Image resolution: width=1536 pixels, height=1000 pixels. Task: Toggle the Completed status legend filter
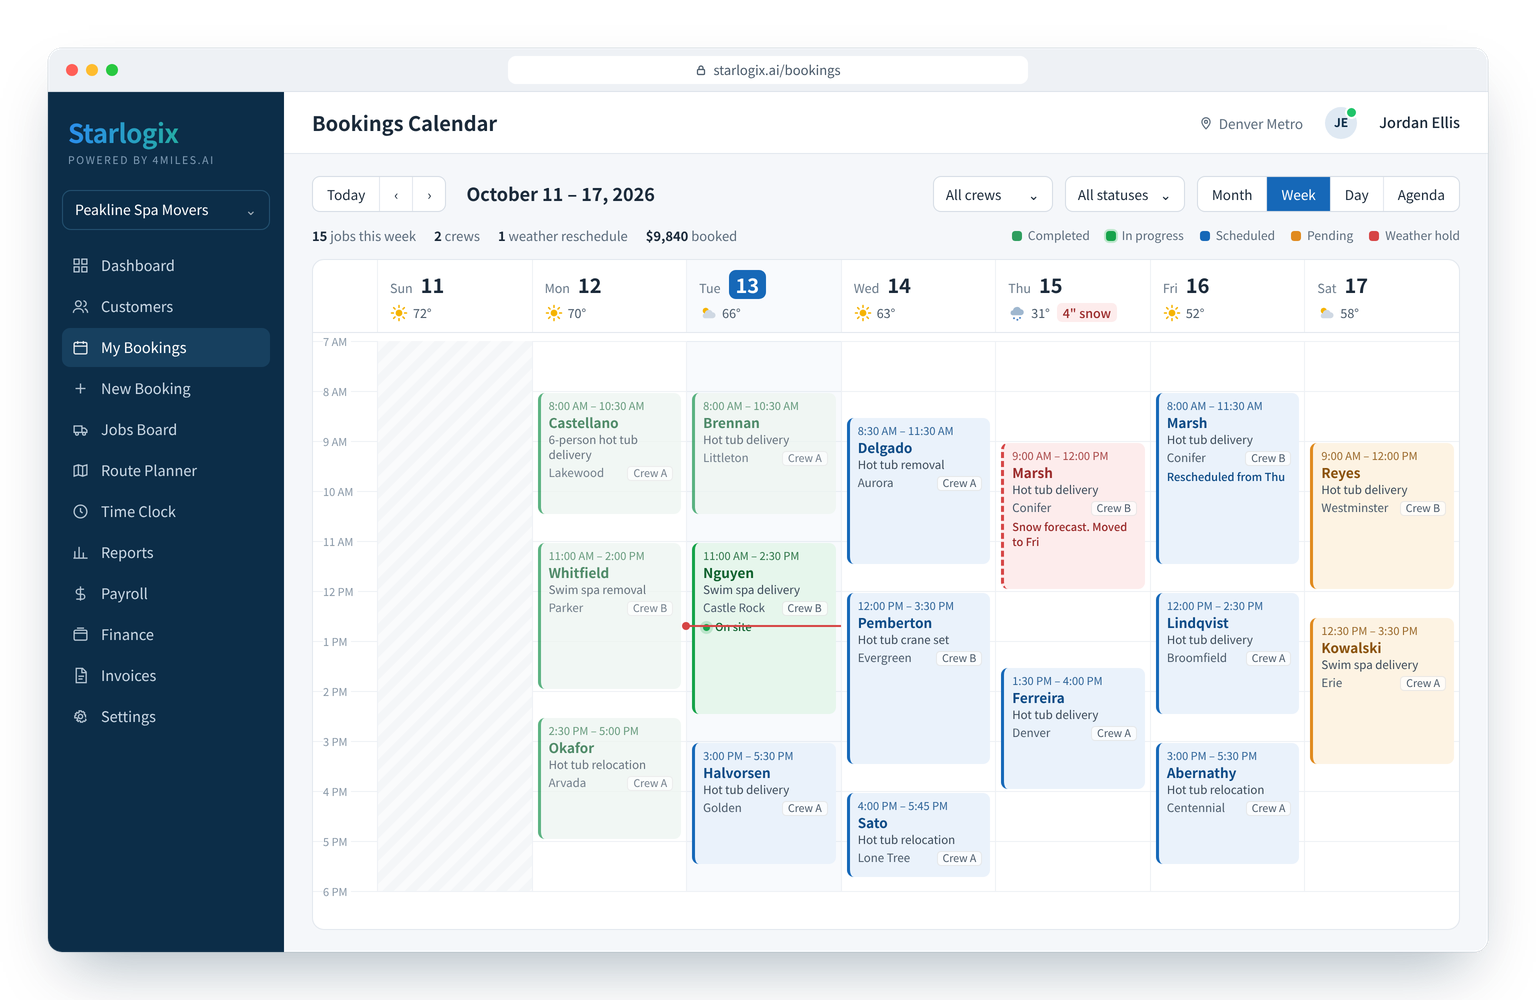(x=1050, y=236)
